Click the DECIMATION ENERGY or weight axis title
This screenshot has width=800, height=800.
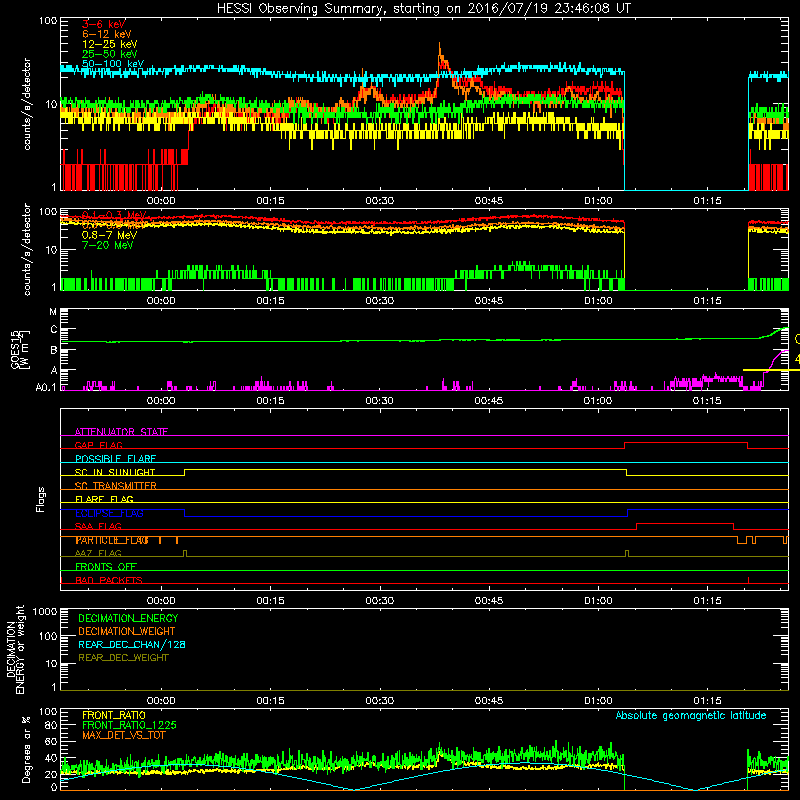point(15,649)
